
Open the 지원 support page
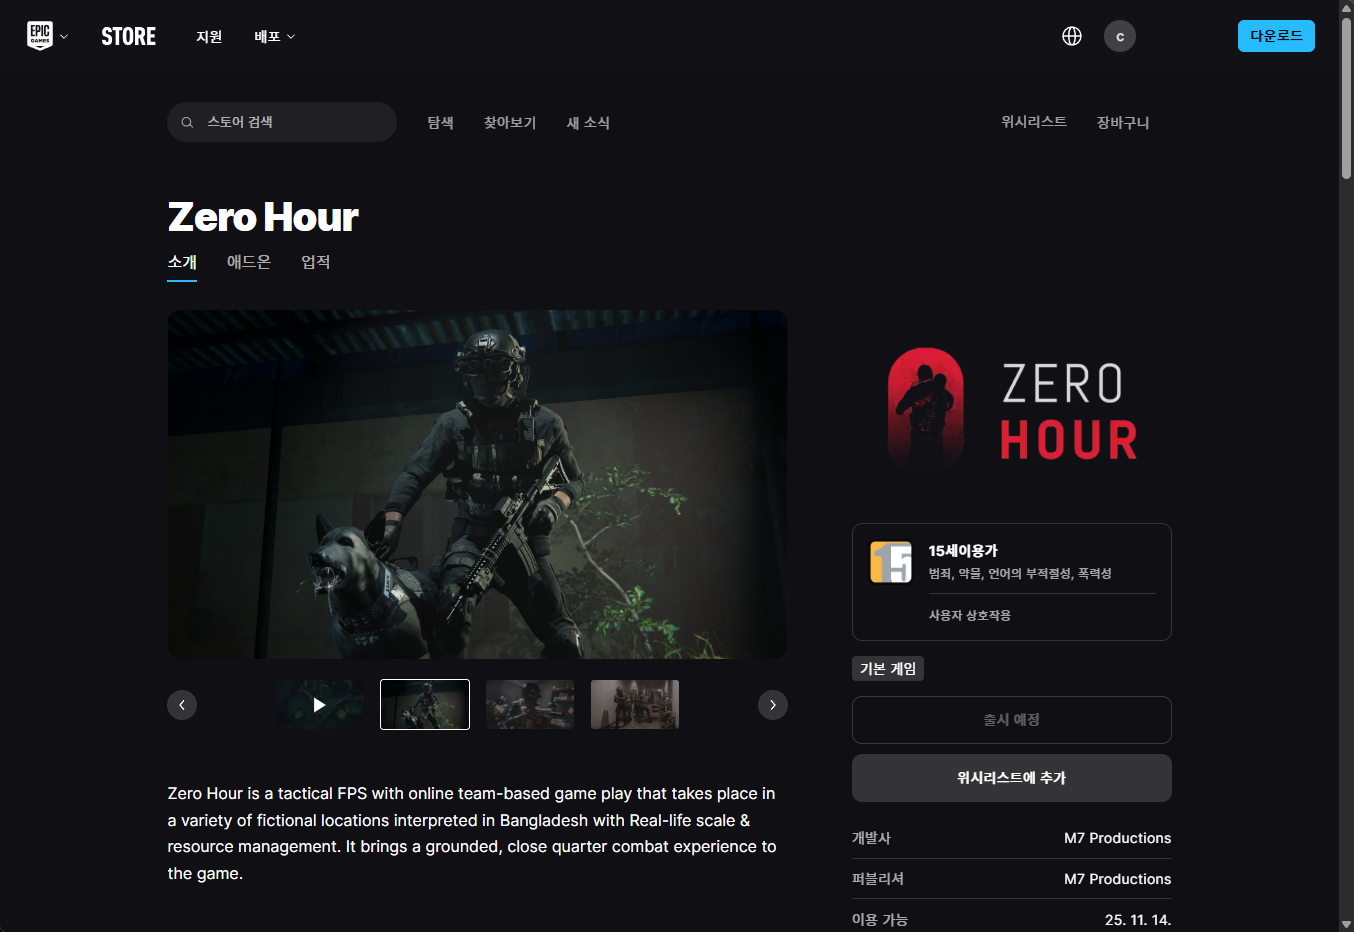tap(209, 37)
